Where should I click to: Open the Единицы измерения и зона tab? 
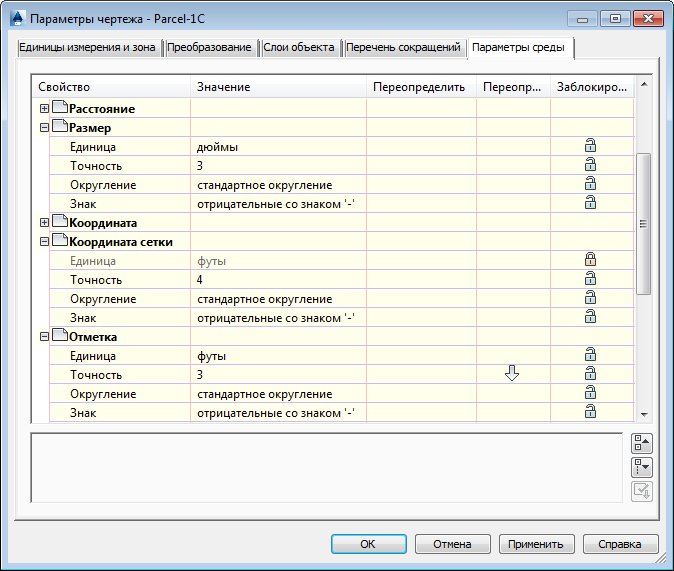tap(88, 48)
